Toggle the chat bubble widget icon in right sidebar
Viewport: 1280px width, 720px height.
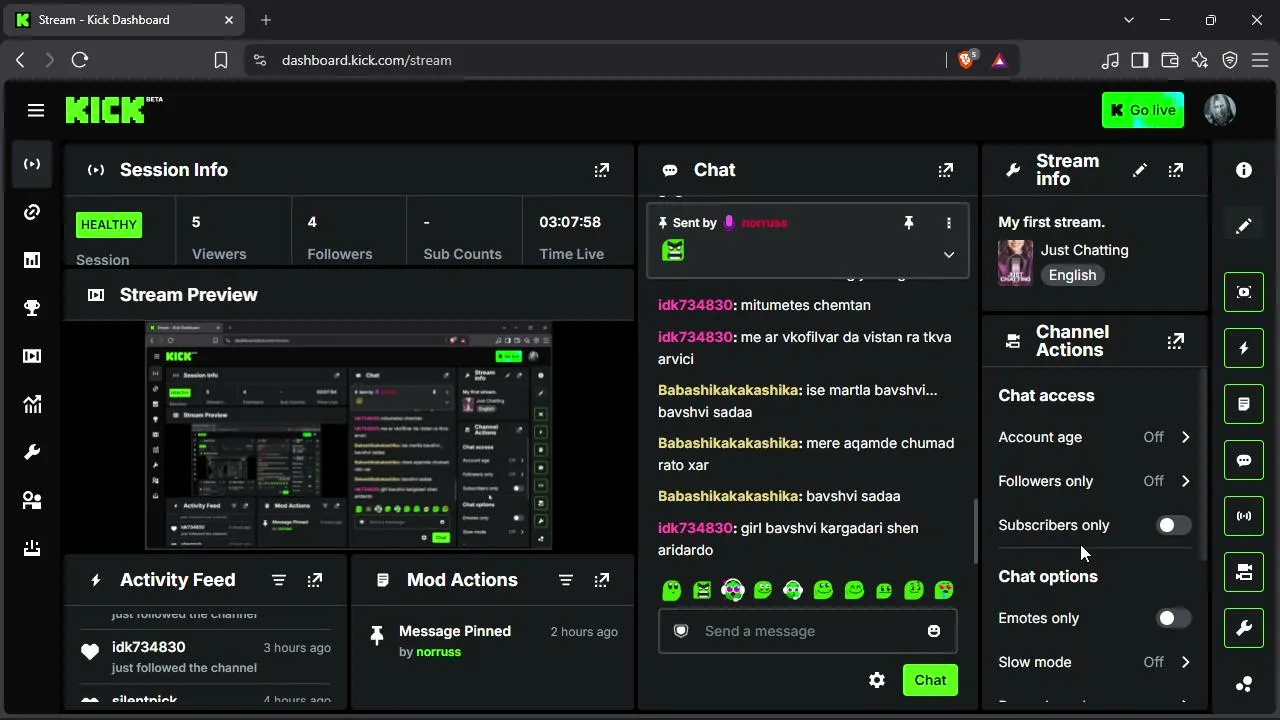click(1244, 460)
